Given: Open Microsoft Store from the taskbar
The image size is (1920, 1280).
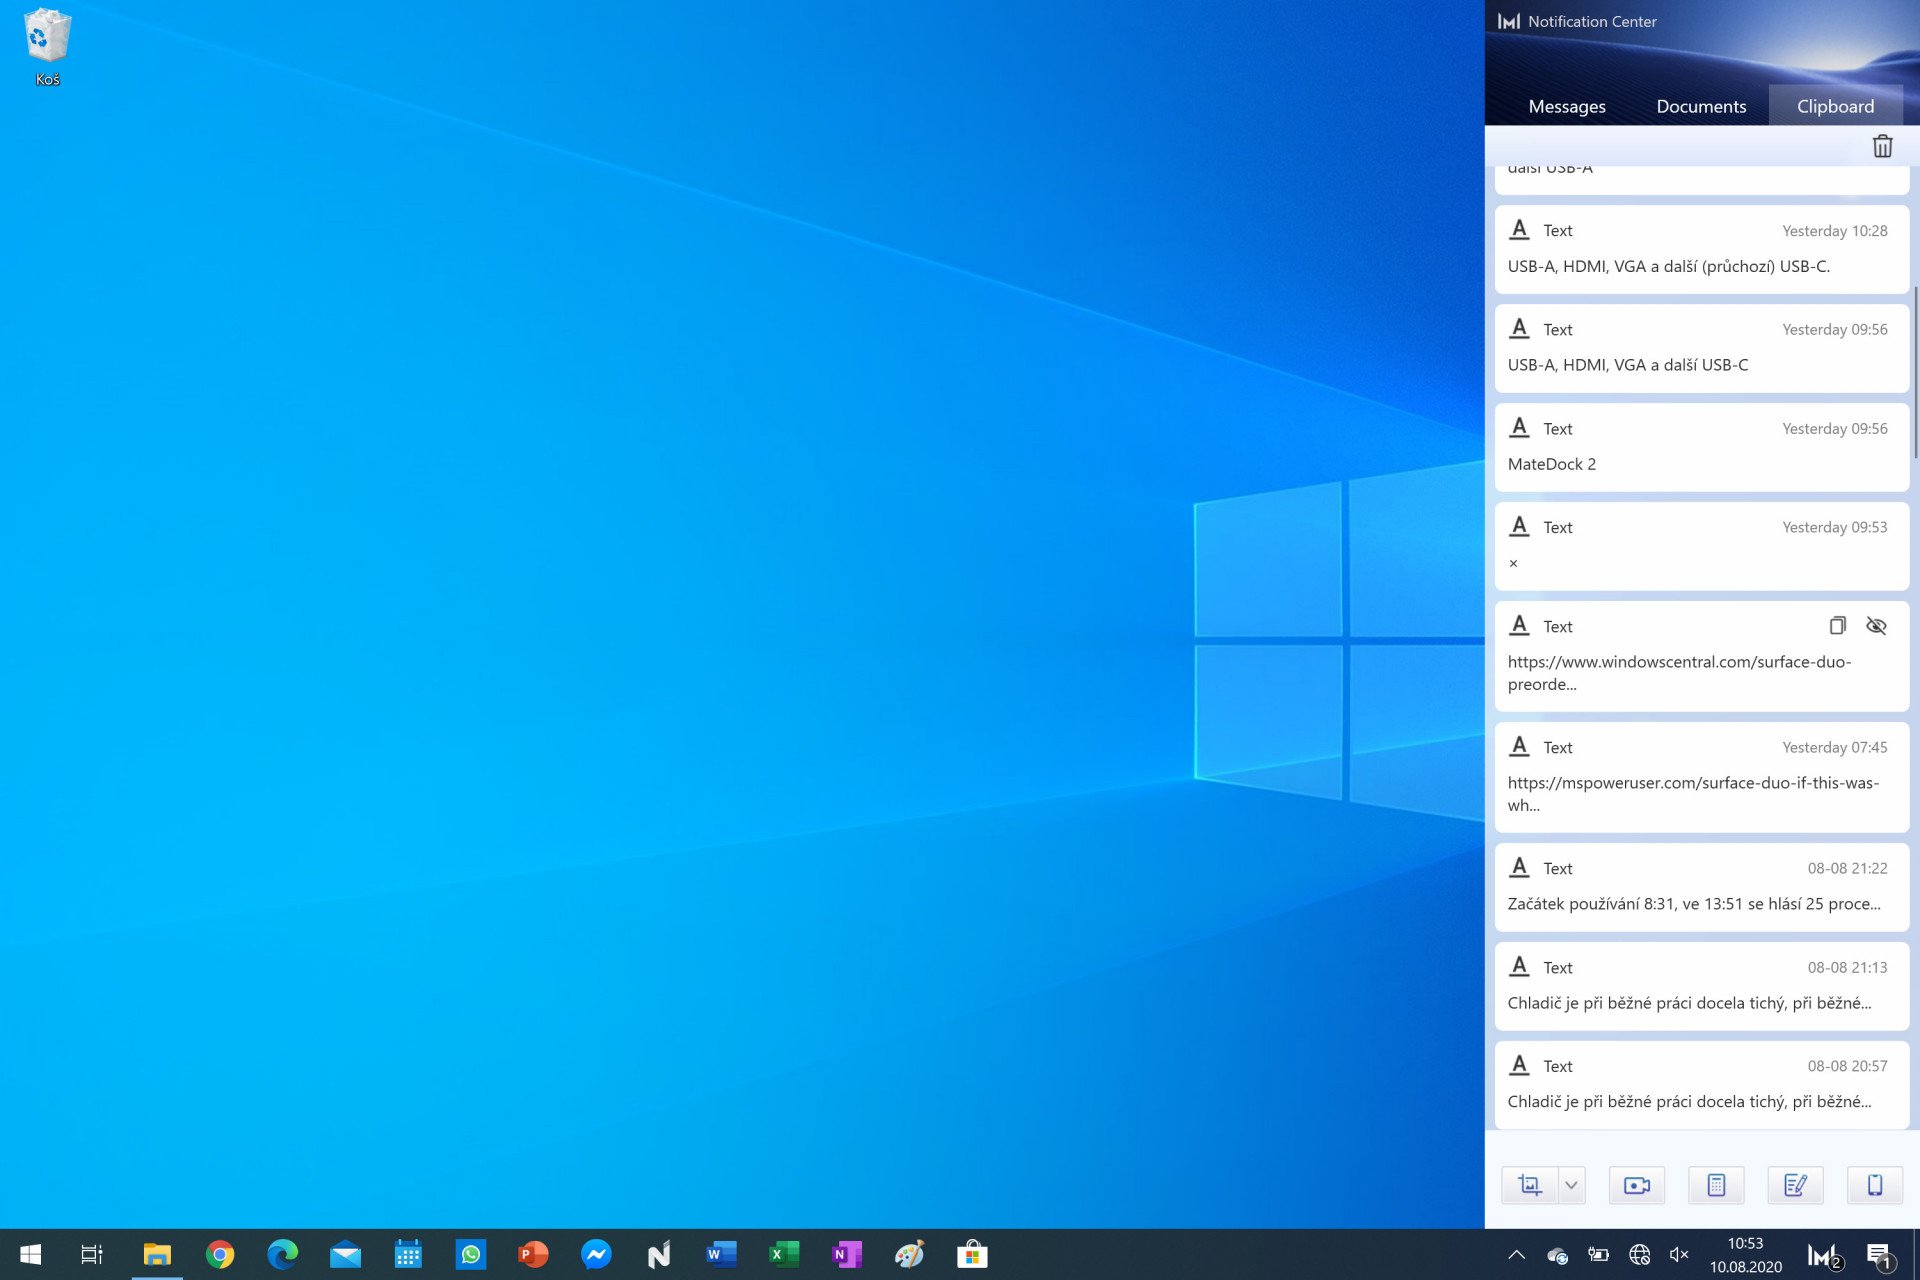Looking at the screenshot, I should click(972, 1254).
